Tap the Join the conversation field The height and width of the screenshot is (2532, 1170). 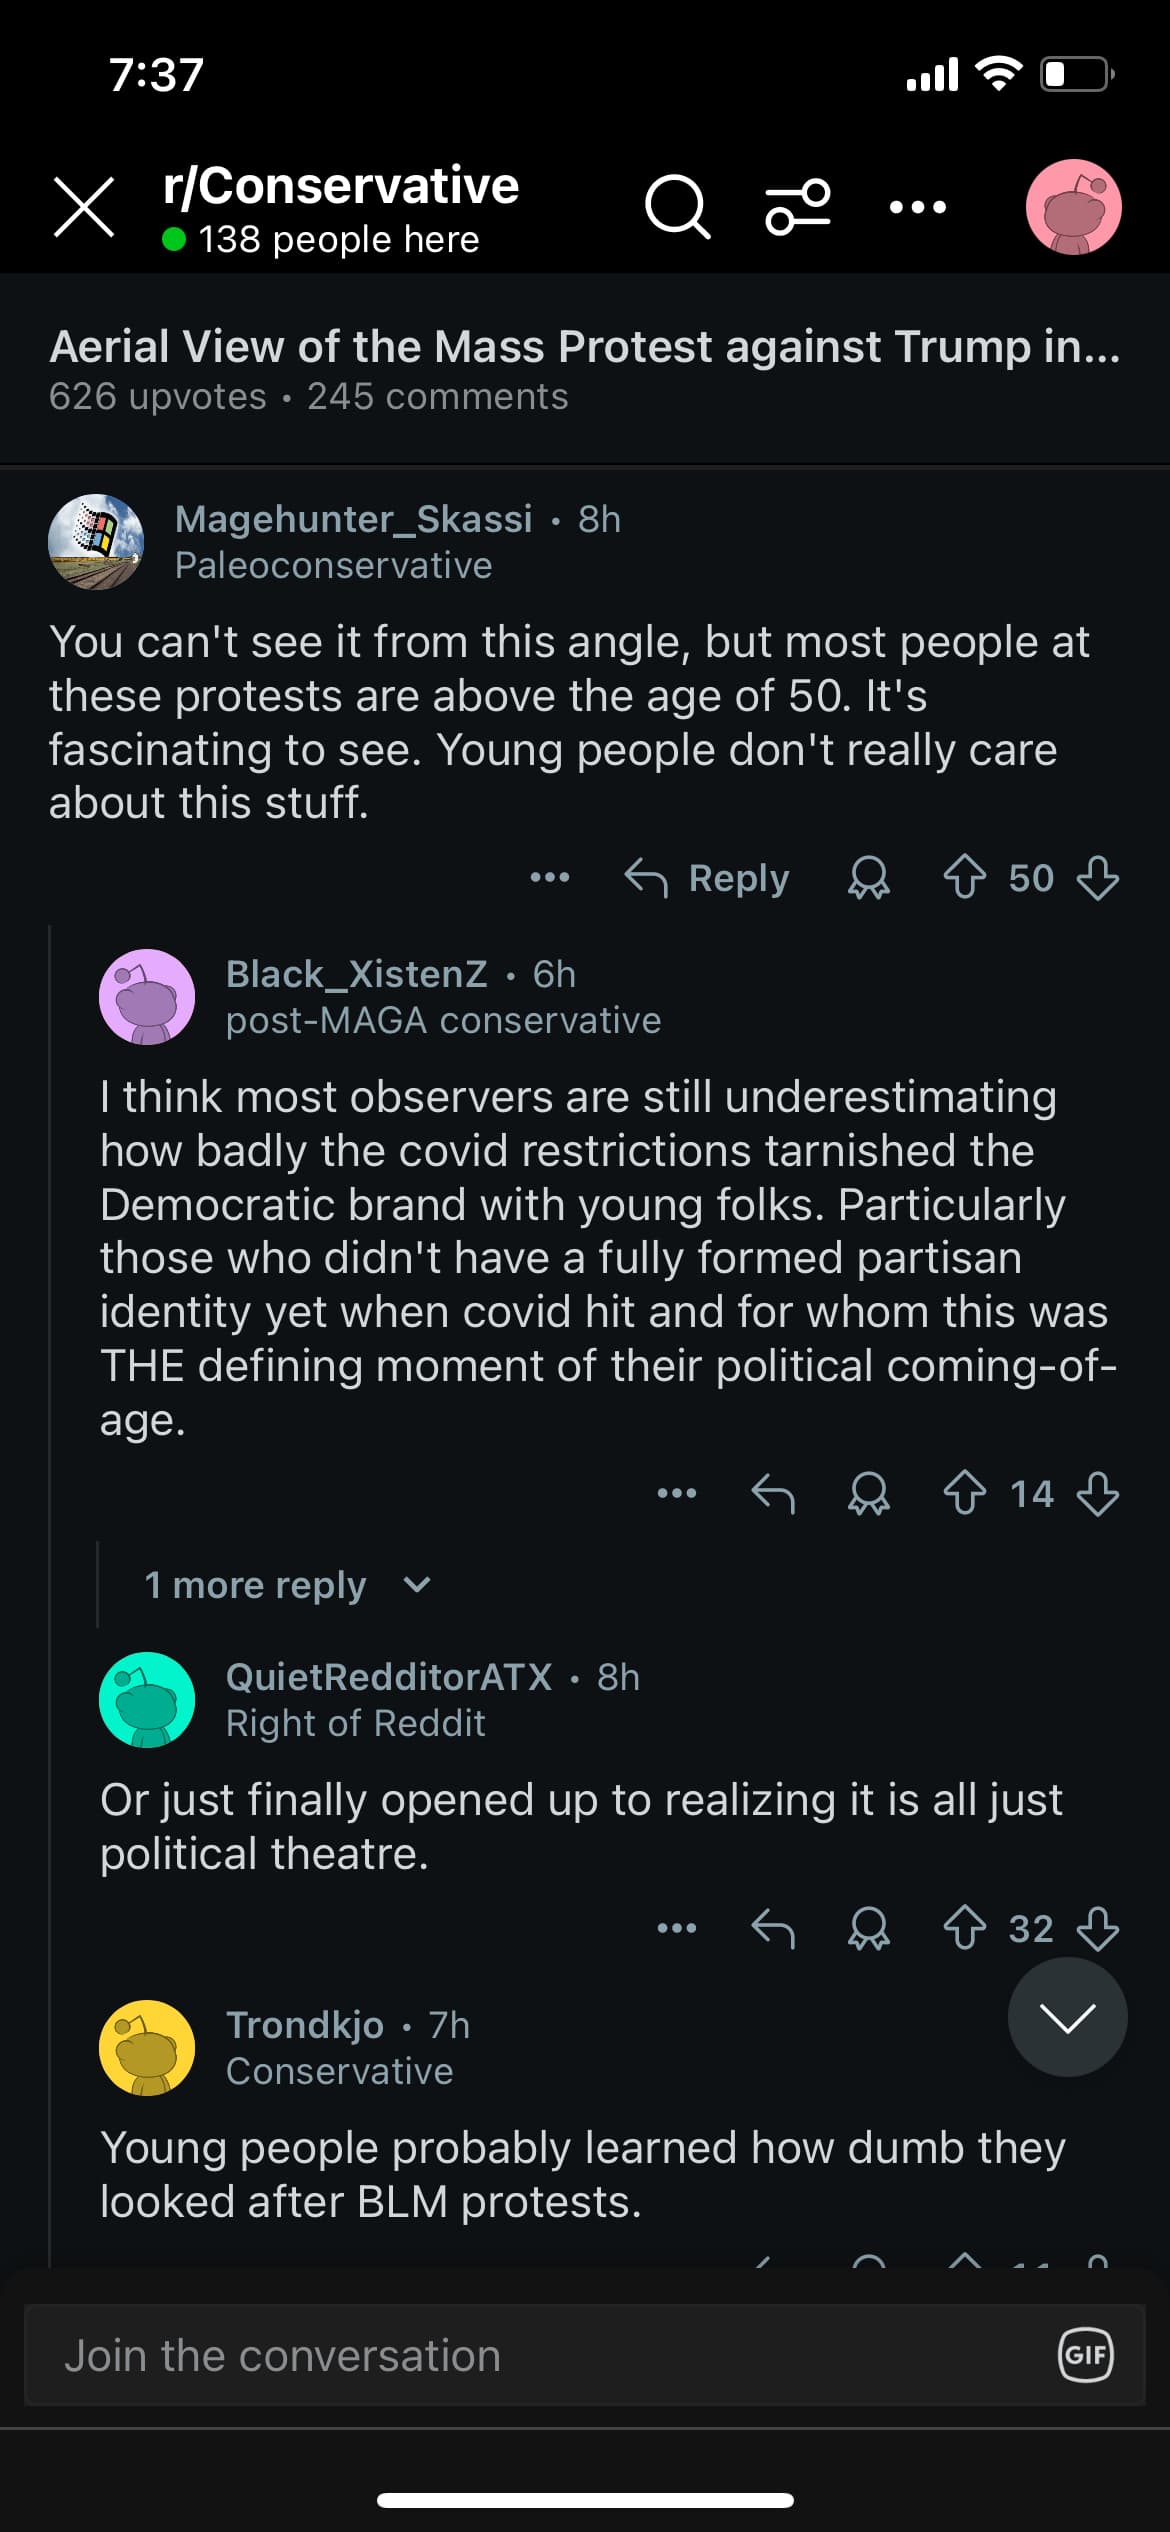[540, 2355]
